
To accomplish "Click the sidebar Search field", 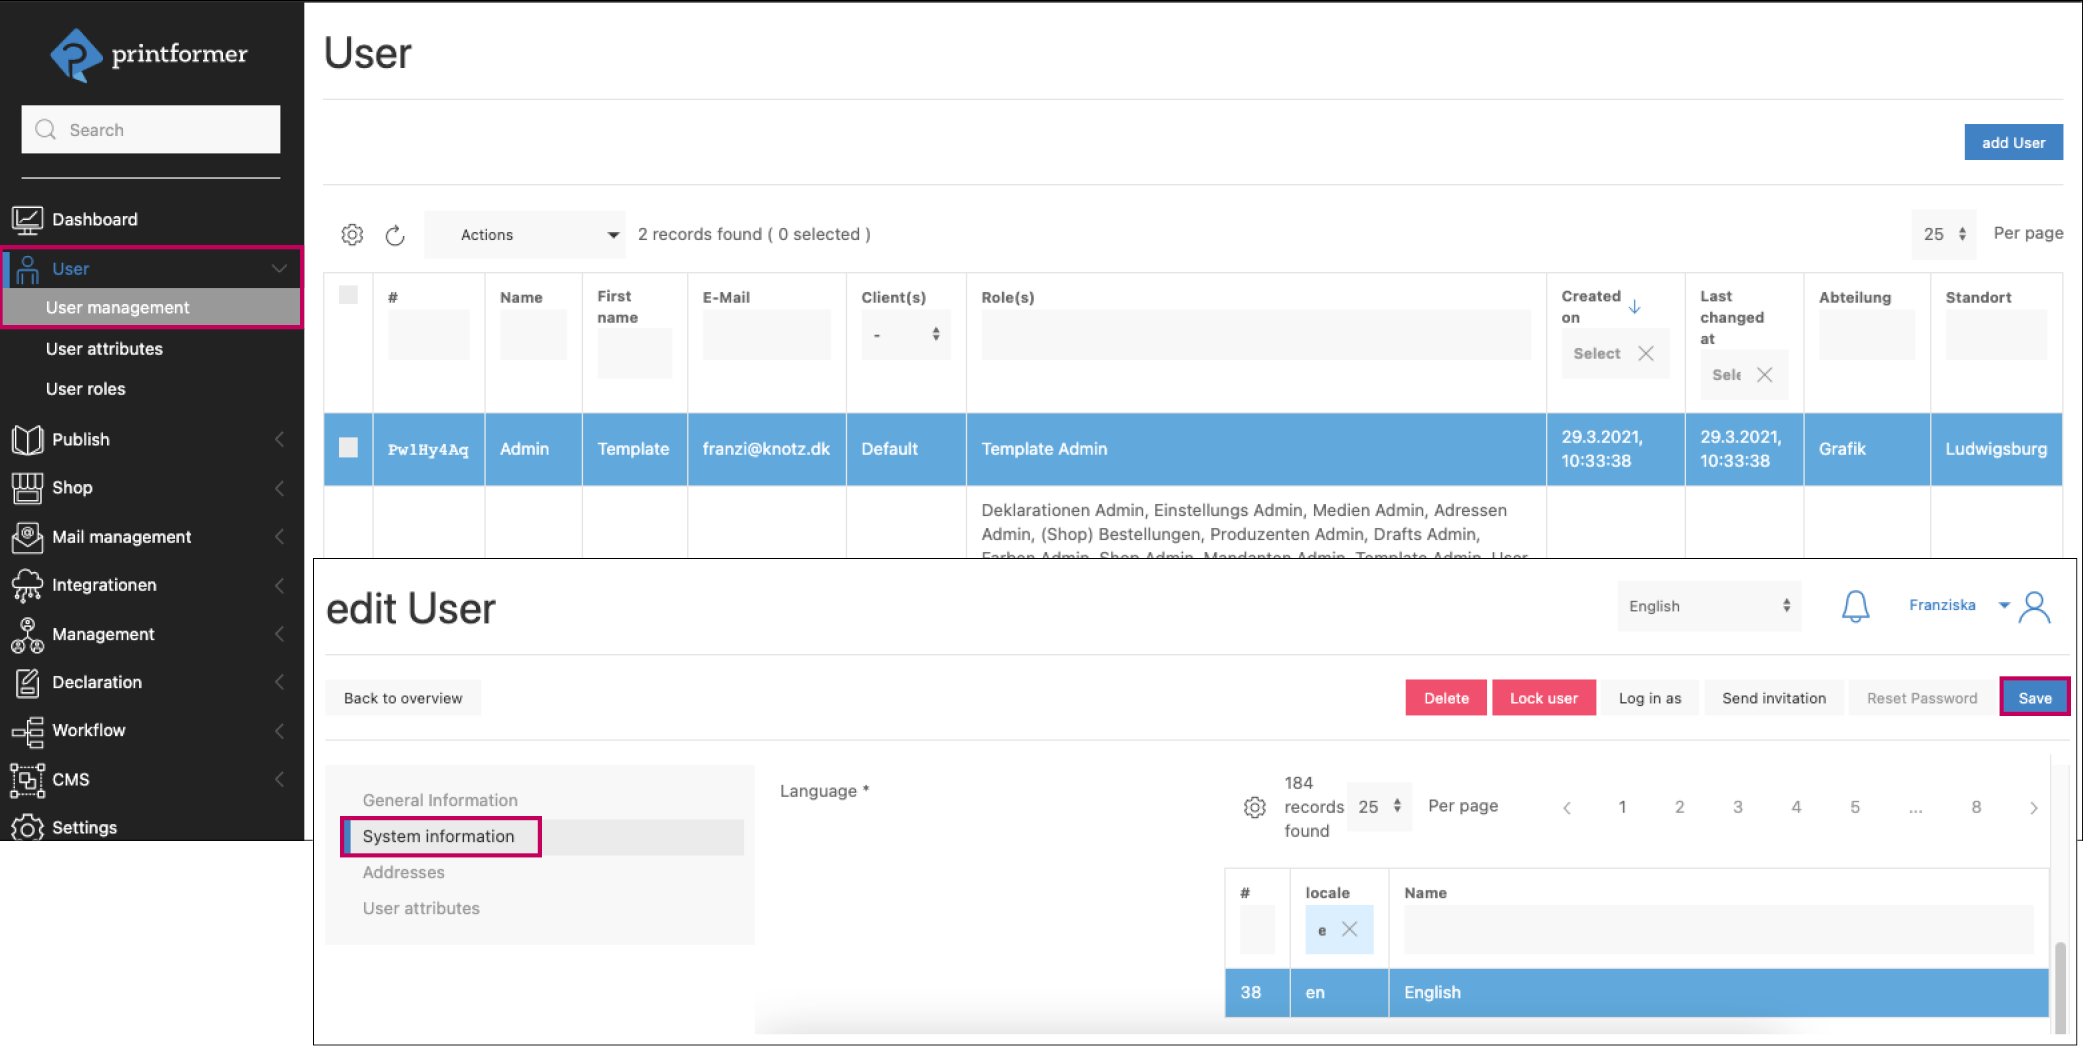I will tap(151, 130).
